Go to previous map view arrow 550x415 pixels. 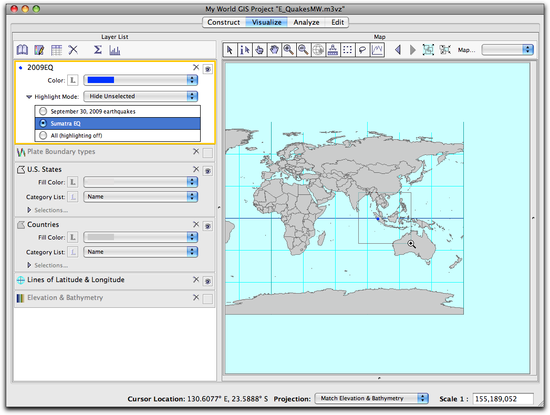[397, 50]
